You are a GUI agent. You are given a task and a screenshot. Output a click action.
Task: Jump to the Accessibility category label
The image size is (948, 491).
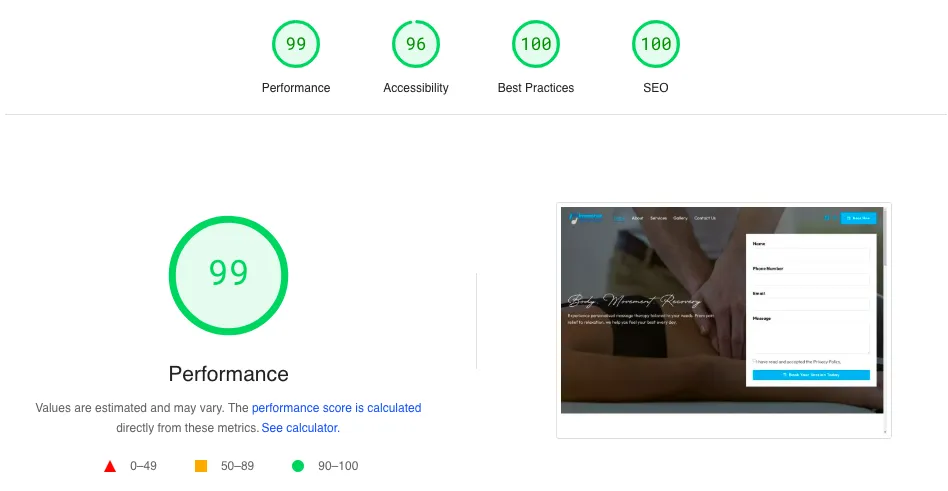tap(416, 88)
